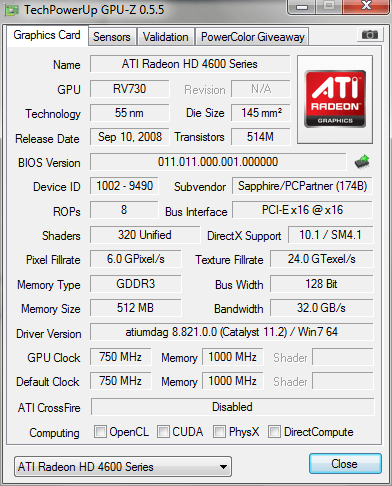Image resolution: width=392 pixels, height=486 pixels.
Task: Click the ATI CrossFire Disabled field
Action: pyautogui.click(x=232, y=407)
